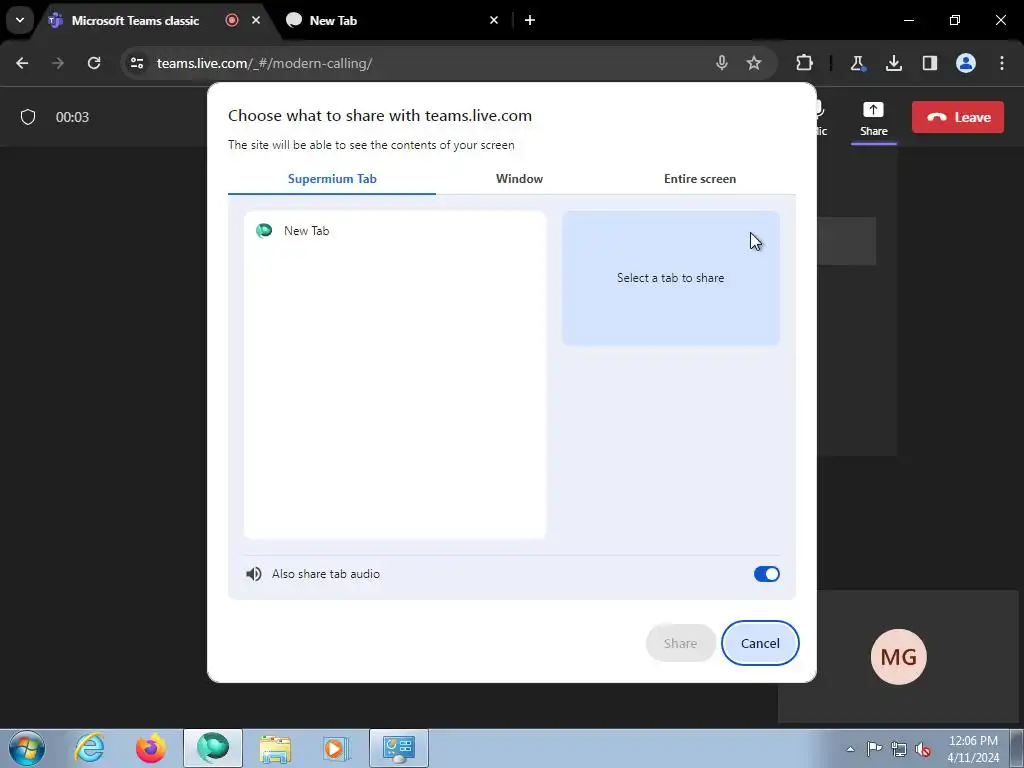
Task: Click the browser forward arrow
Action: [58, 63]
